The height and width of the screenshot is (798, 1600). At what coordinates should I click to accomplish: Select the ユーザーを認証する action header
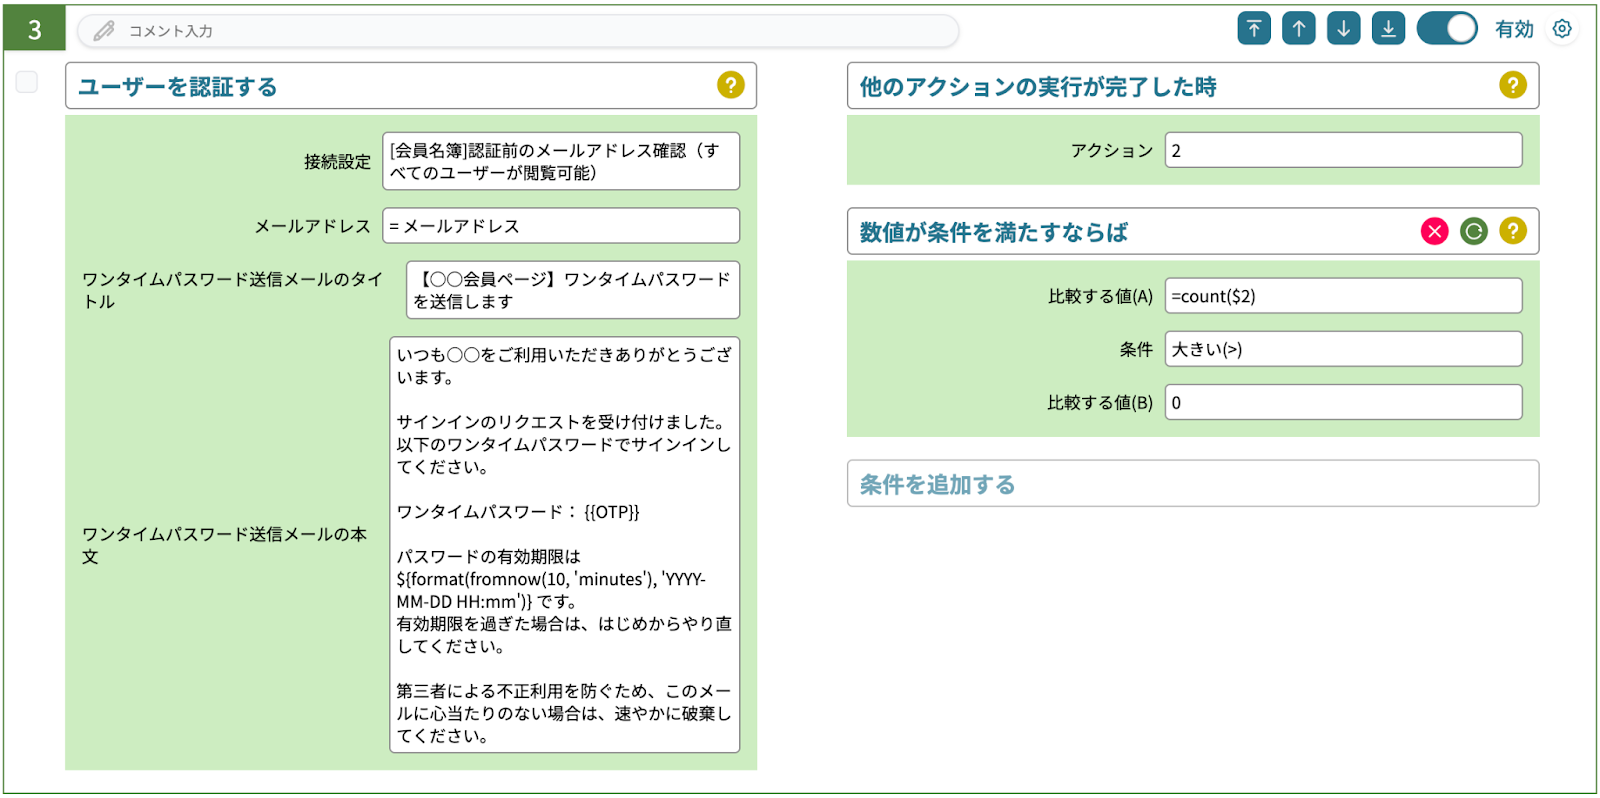coord(411,86)
